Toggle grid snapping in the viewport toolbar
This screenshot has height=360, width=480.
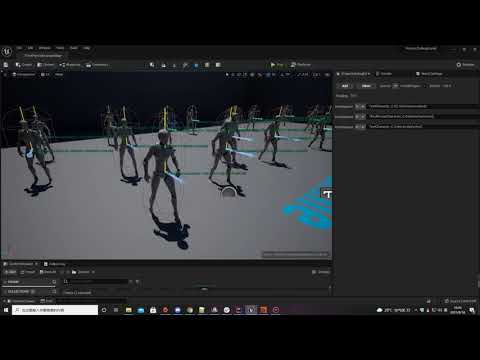point(268,75)
